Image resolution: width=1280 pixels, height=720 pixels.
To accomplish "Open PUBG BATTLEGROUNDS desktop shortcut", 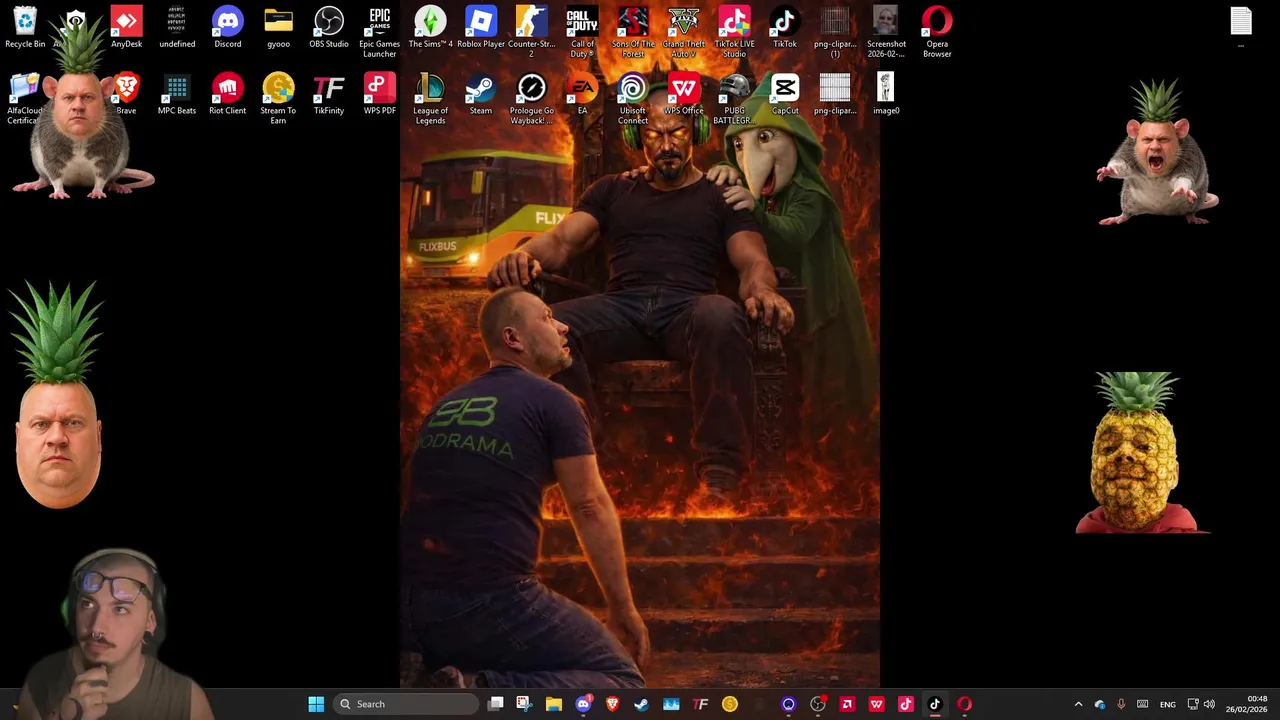I will pyautogui.click(x=734, y=98).
